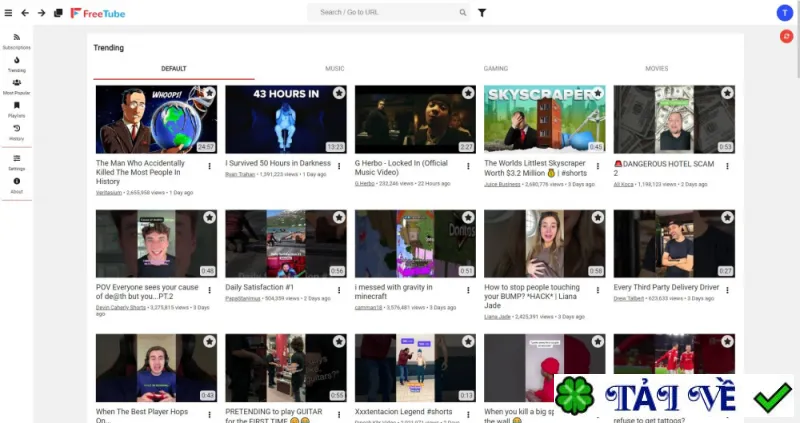Viewport: 800px width, 423px height.
Task: Open Settings in the sidebar
Action: [16, 163]
